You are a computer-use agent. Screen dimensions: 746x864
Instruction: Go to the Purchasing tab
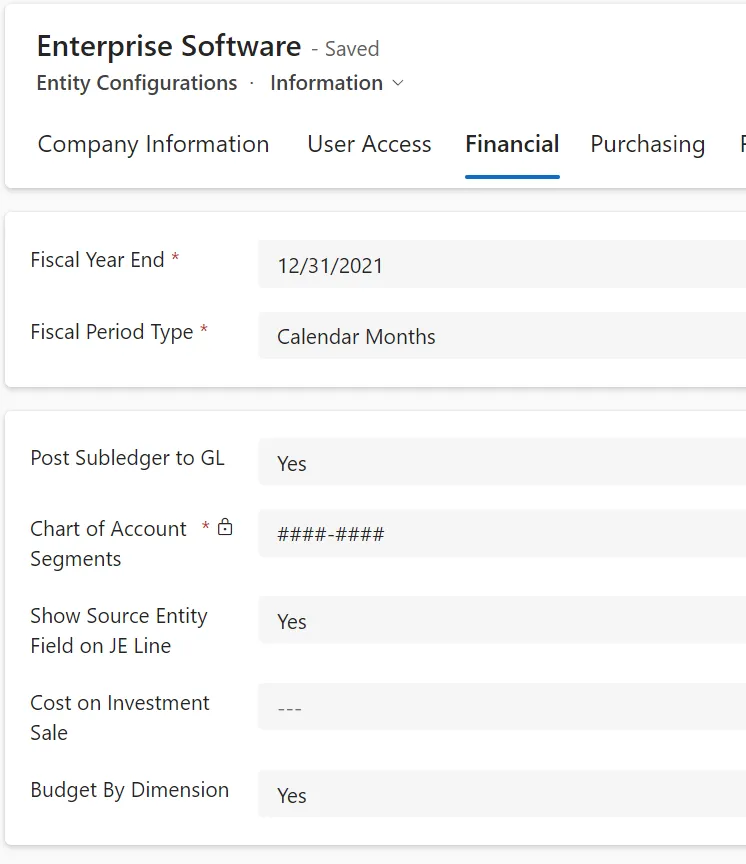point(648,144)
